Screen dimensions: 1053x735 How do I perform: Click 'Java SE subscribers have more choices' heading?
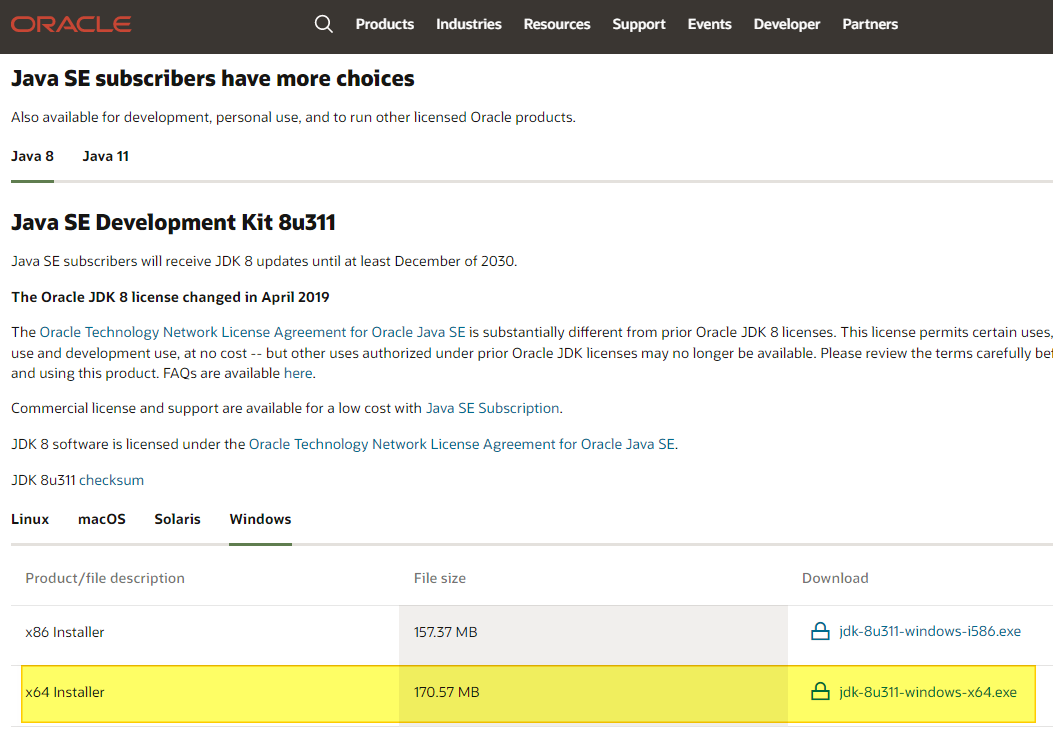click(x=213, y=79)
